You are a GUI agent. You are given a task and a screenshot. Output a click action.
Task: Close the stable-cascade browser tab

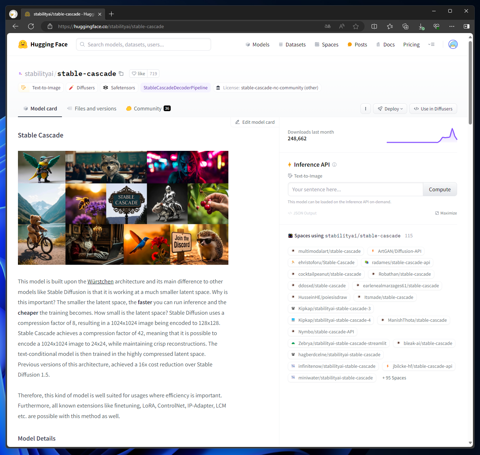click(x=100, y=14)
